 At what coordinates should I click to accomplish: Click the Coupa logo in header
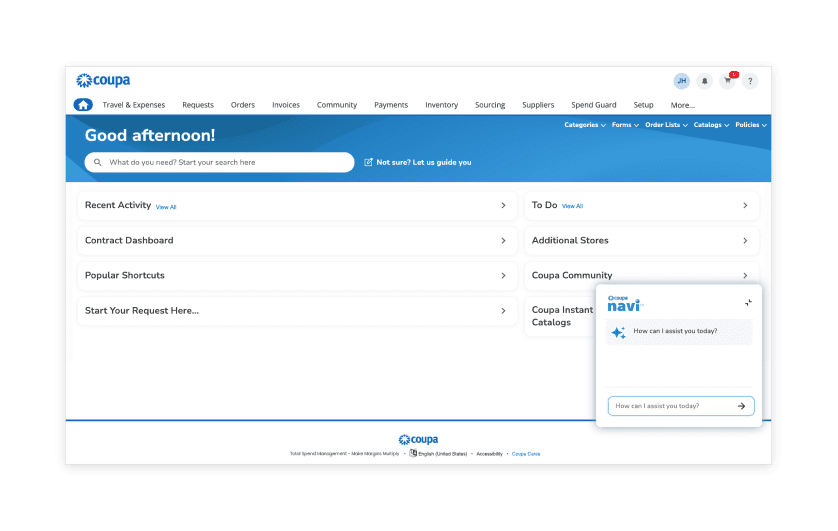pyautogui.click(x=103, y=80)
